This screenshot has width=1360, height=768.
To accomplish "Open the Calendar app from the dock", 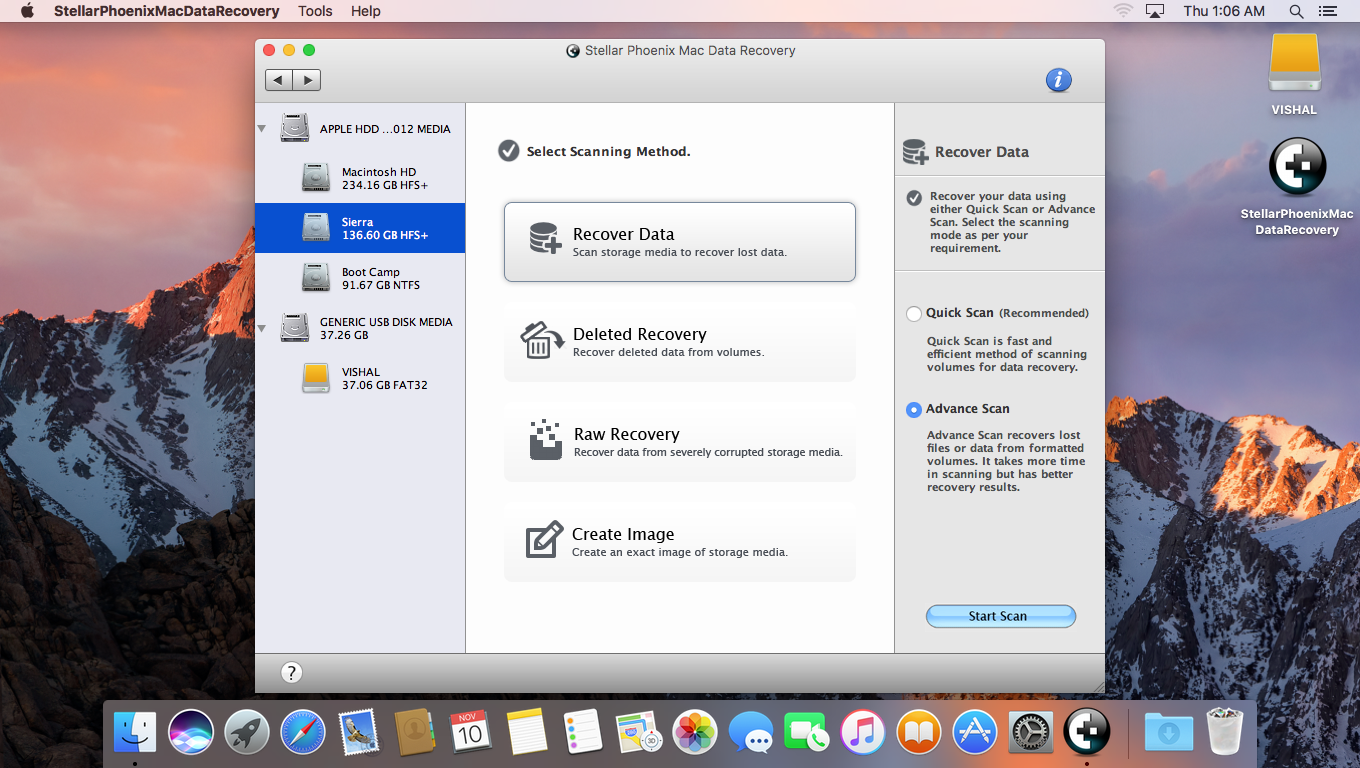I will [x=471, y=732].
